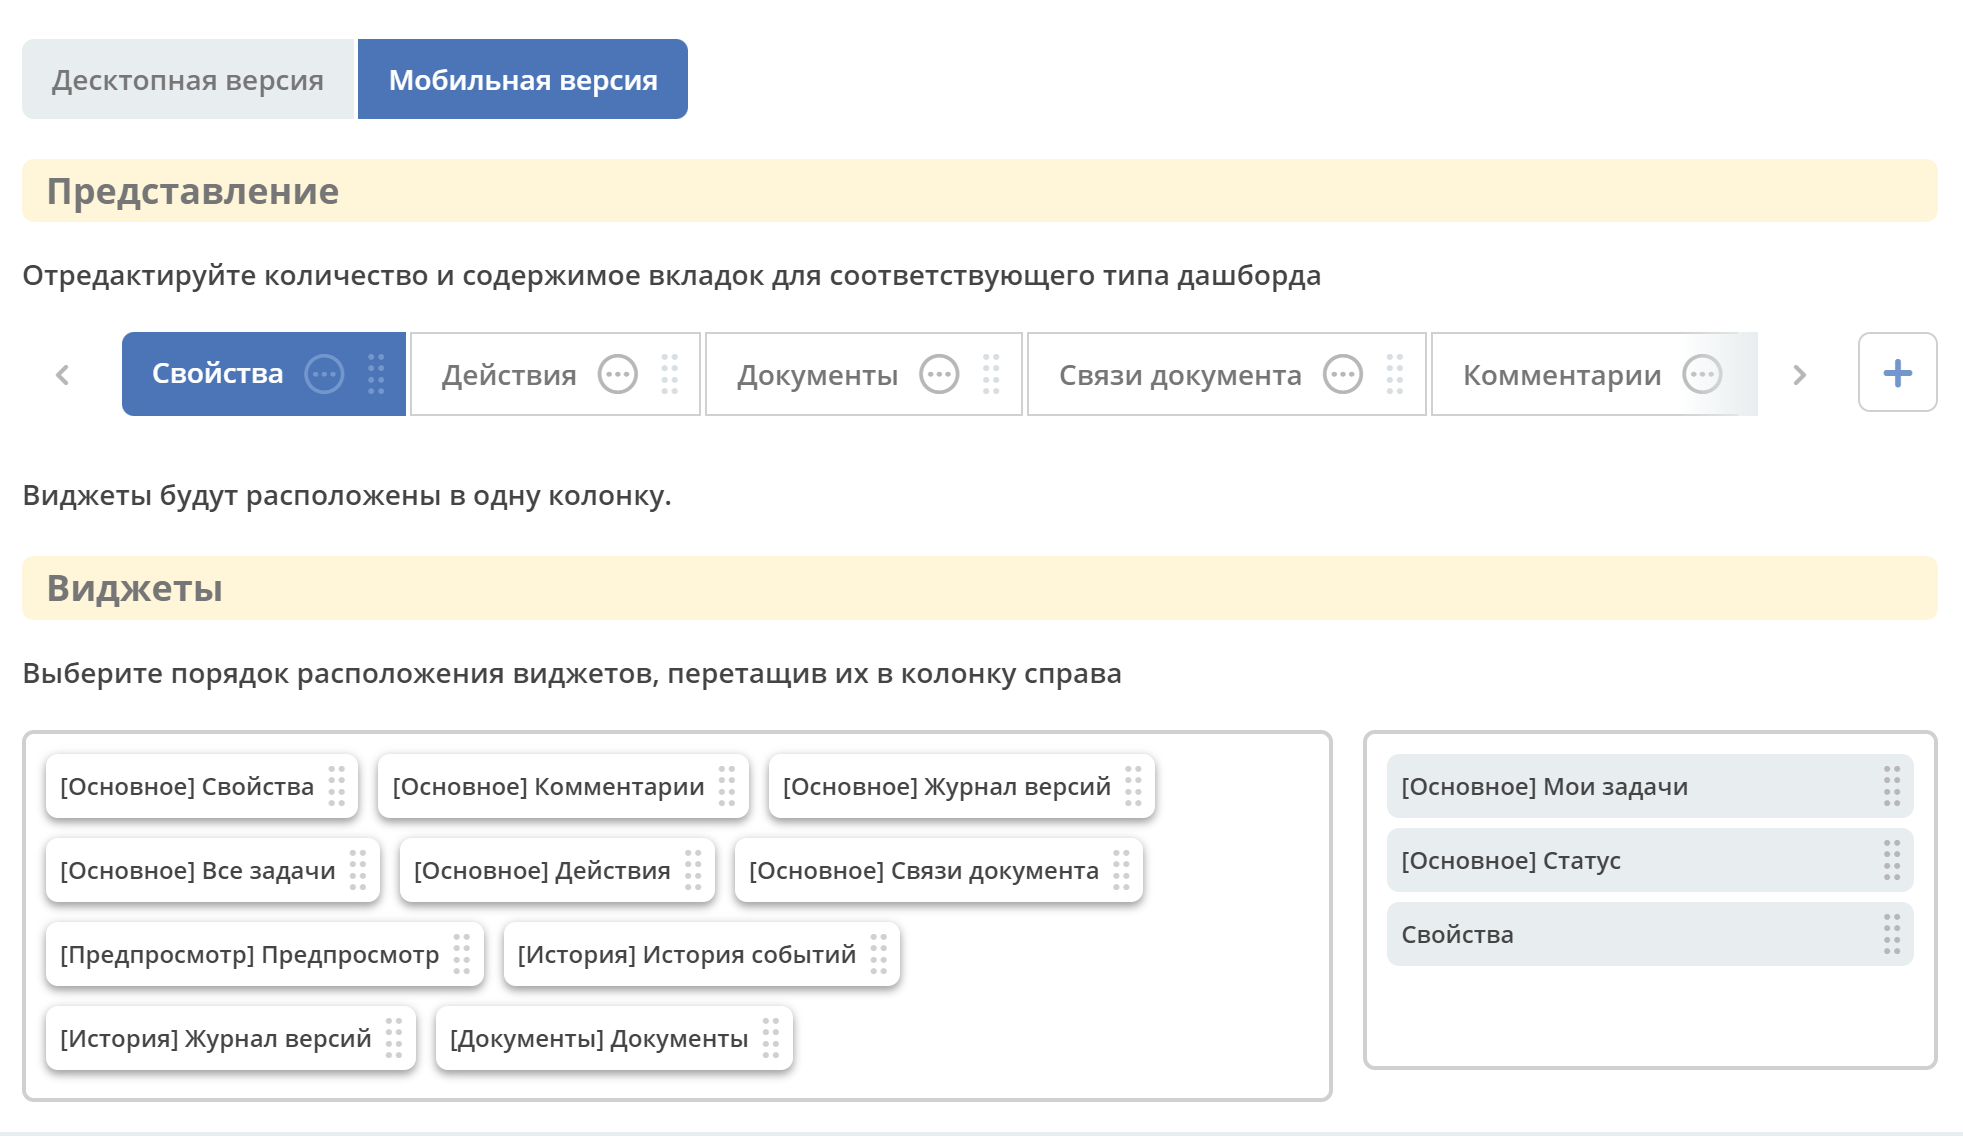Select [История] История событий widget chip
1963x1141 pixels.
tap(701, 954)
